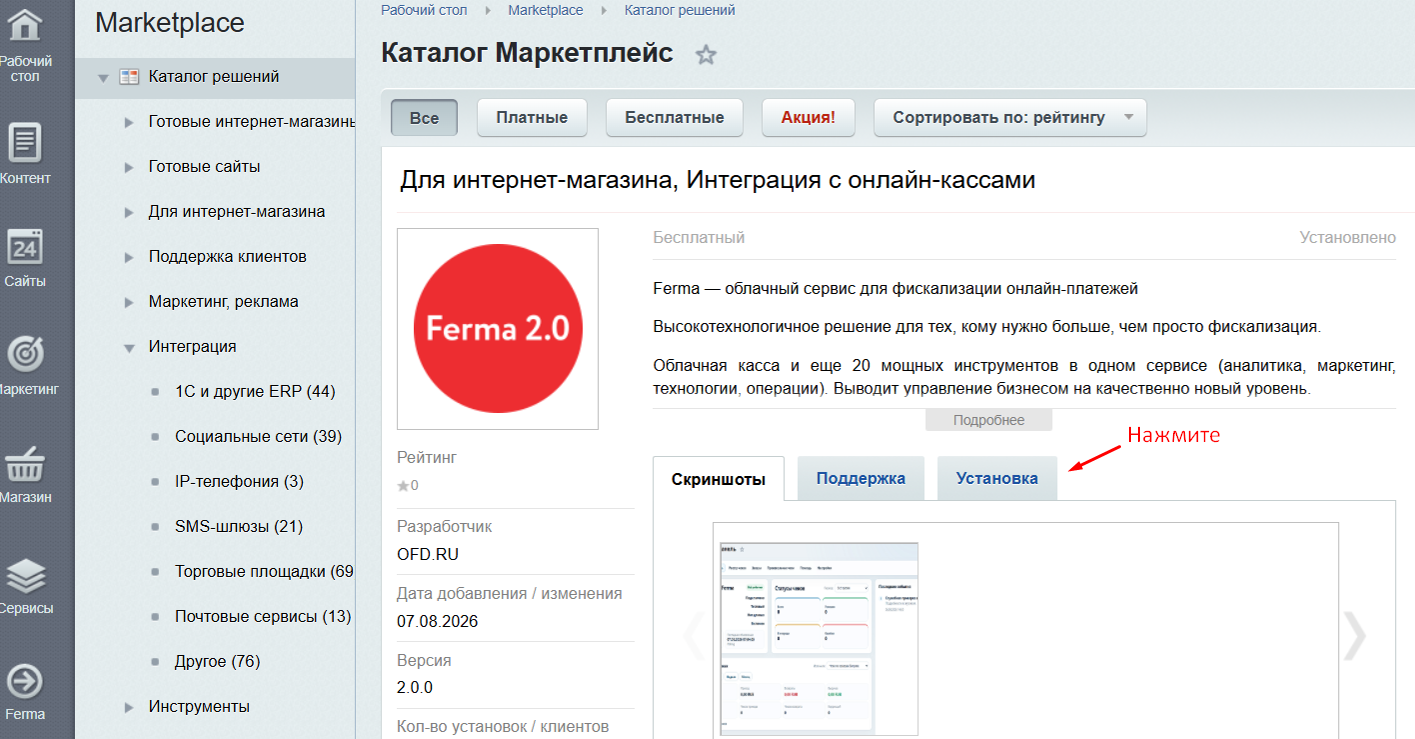Open Инструменты tree item
The height and width of the screenshot is (739, 1415).
(x=199, y=706)
